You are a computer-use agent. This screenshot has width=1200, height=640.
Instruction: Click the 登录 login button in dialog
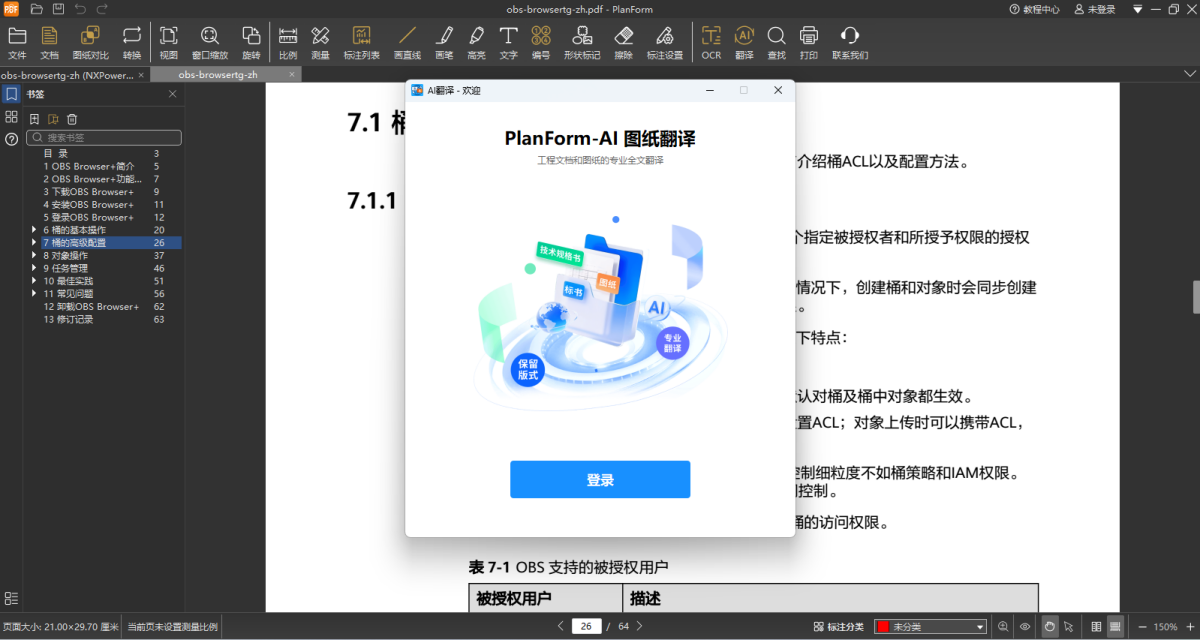600,479
